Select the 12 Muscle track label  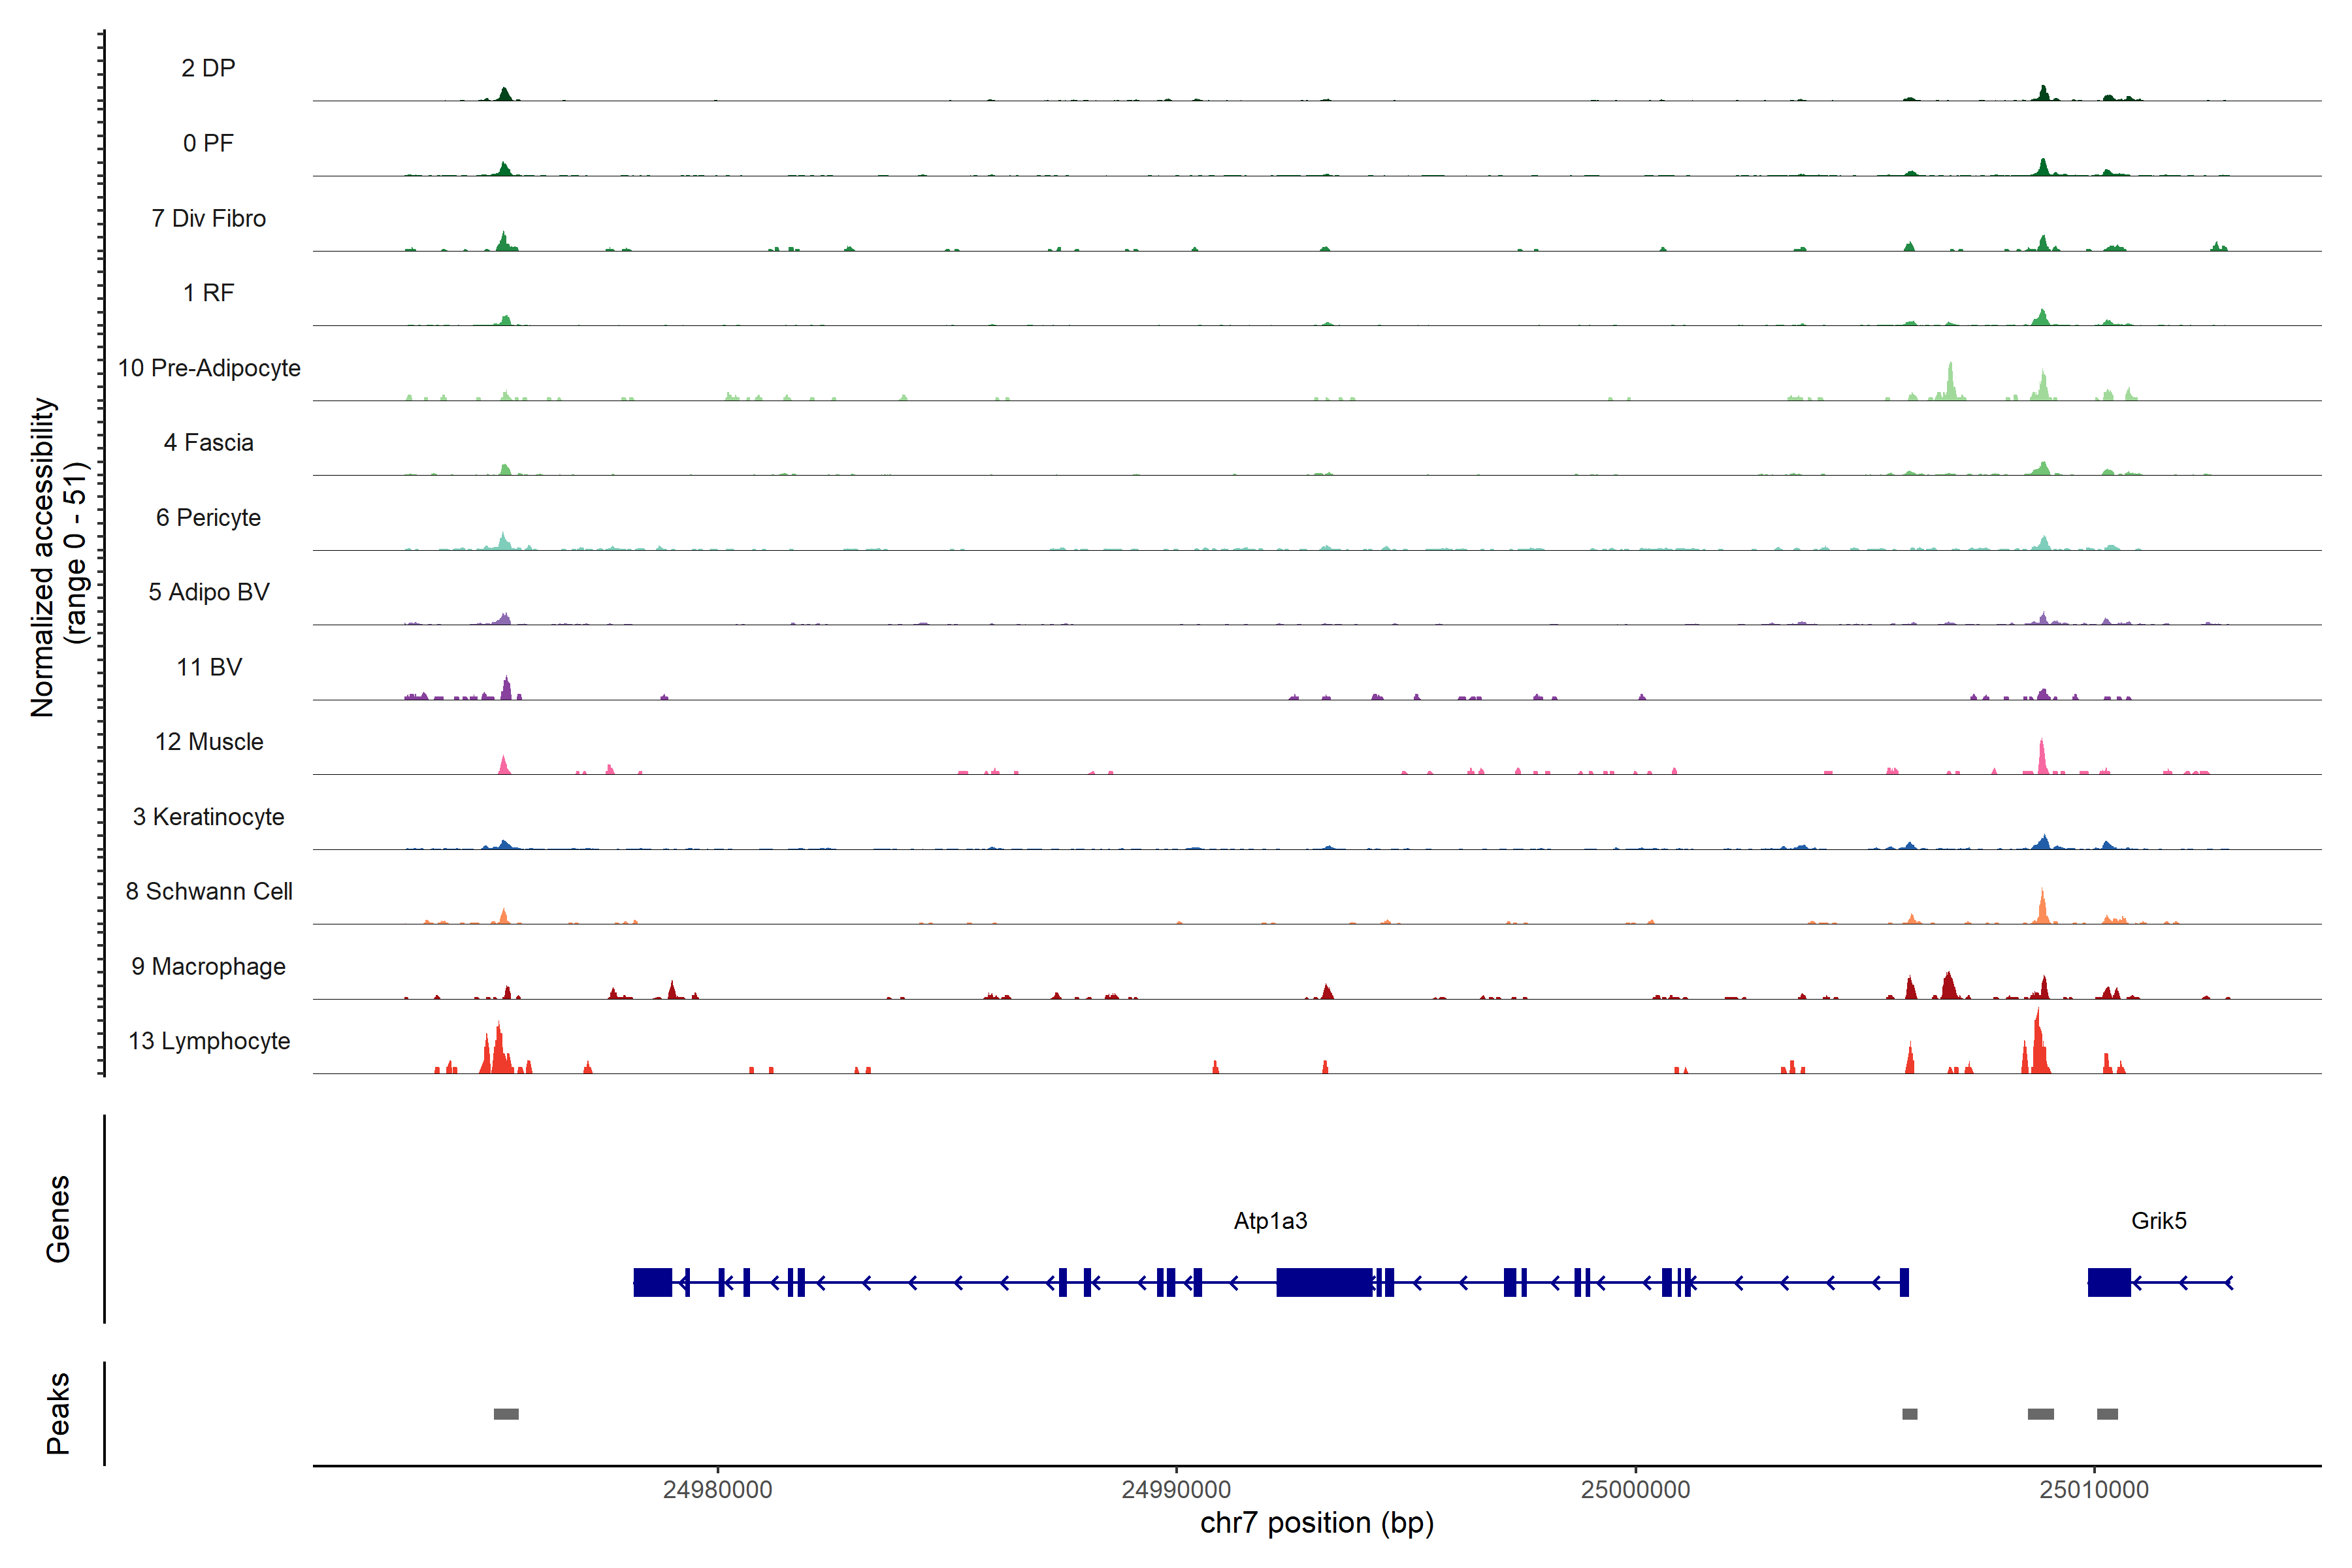pyautogui.click(x=209, y=742)
